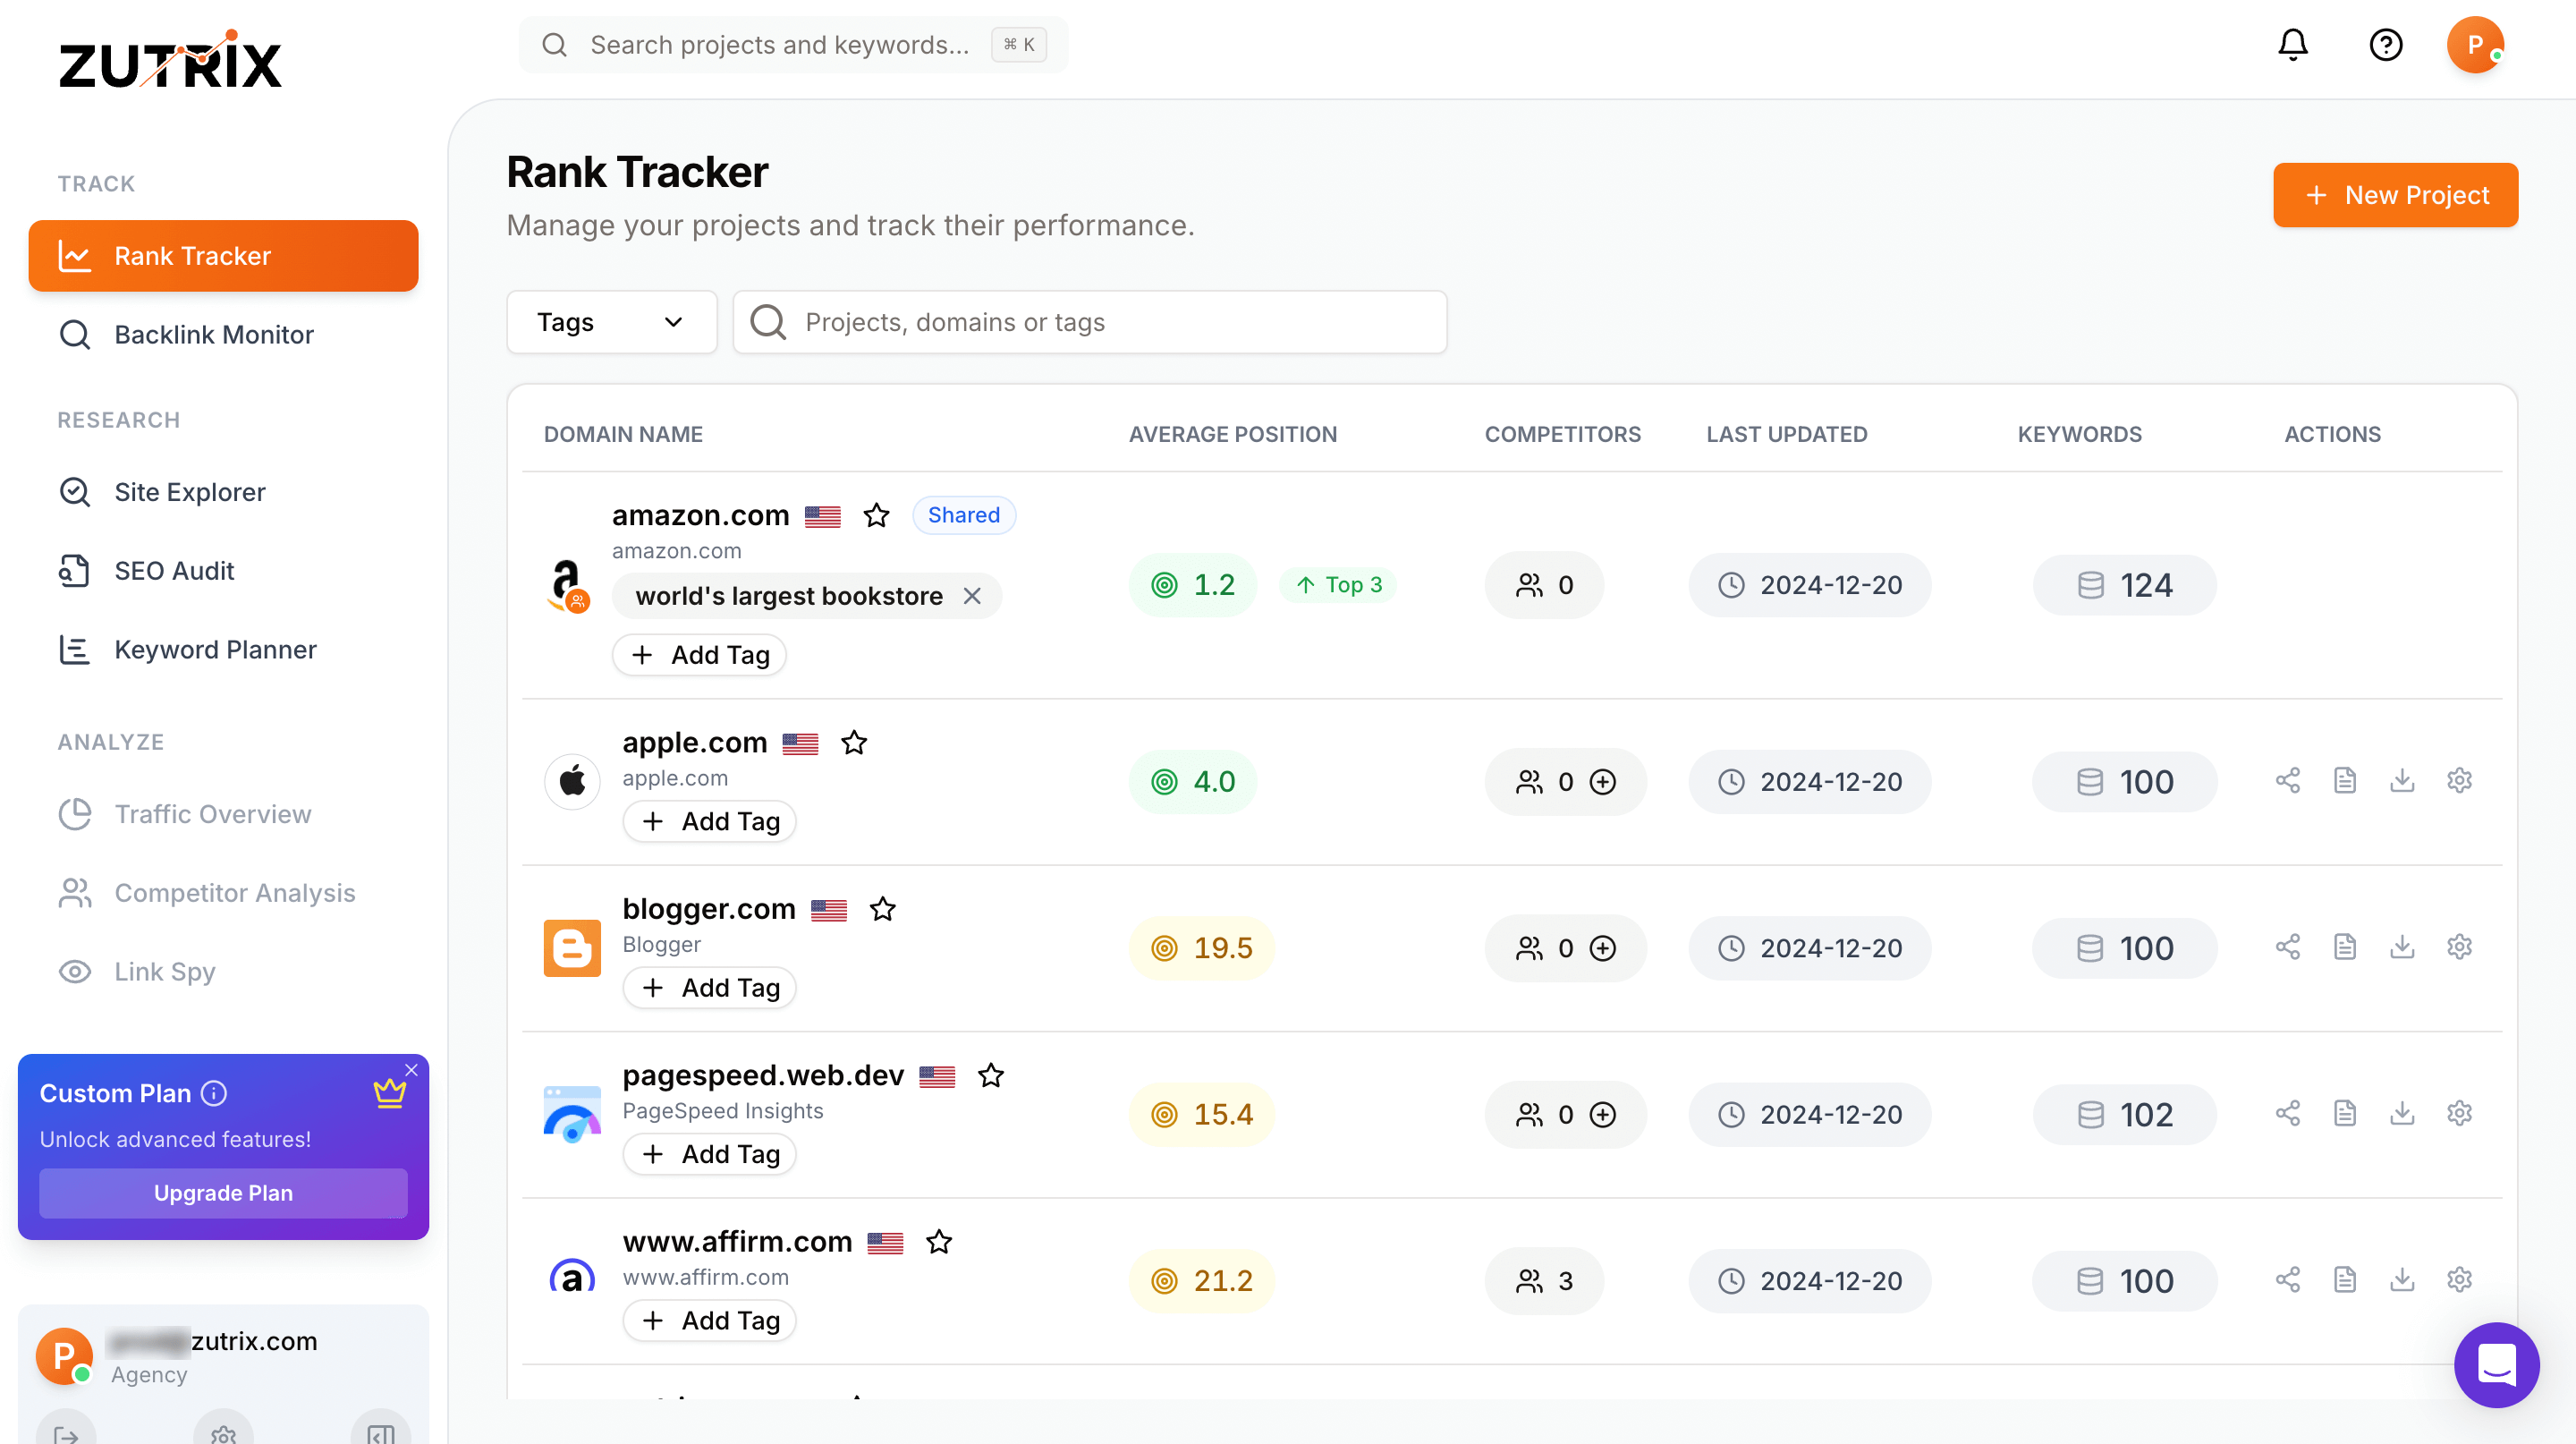This screenshot has width=2576, height=1444.
Task: Open Keyword Planner from sidebar
Action: [215, 649]
